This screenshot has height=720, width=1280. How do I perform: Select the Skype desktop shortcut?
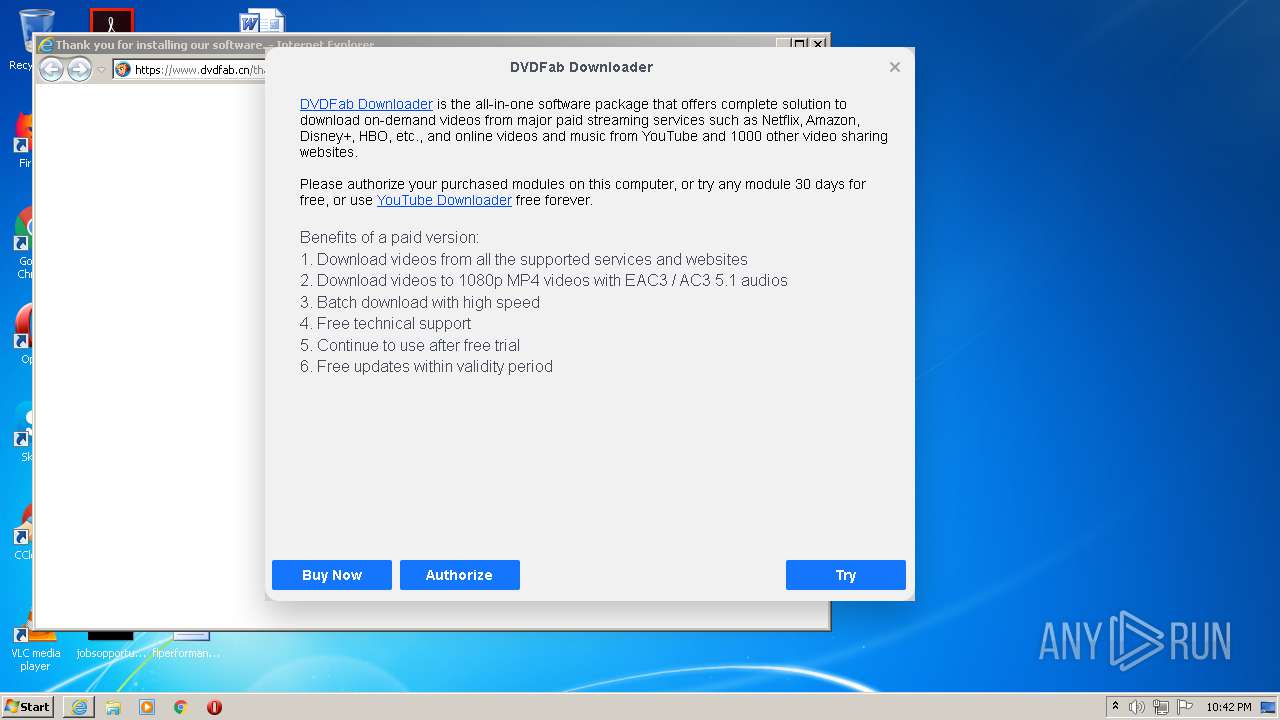[24, 432]
